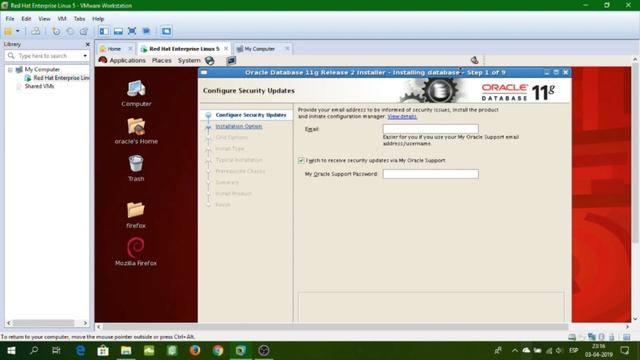Open the Computer desktop icon

(136, 93)
